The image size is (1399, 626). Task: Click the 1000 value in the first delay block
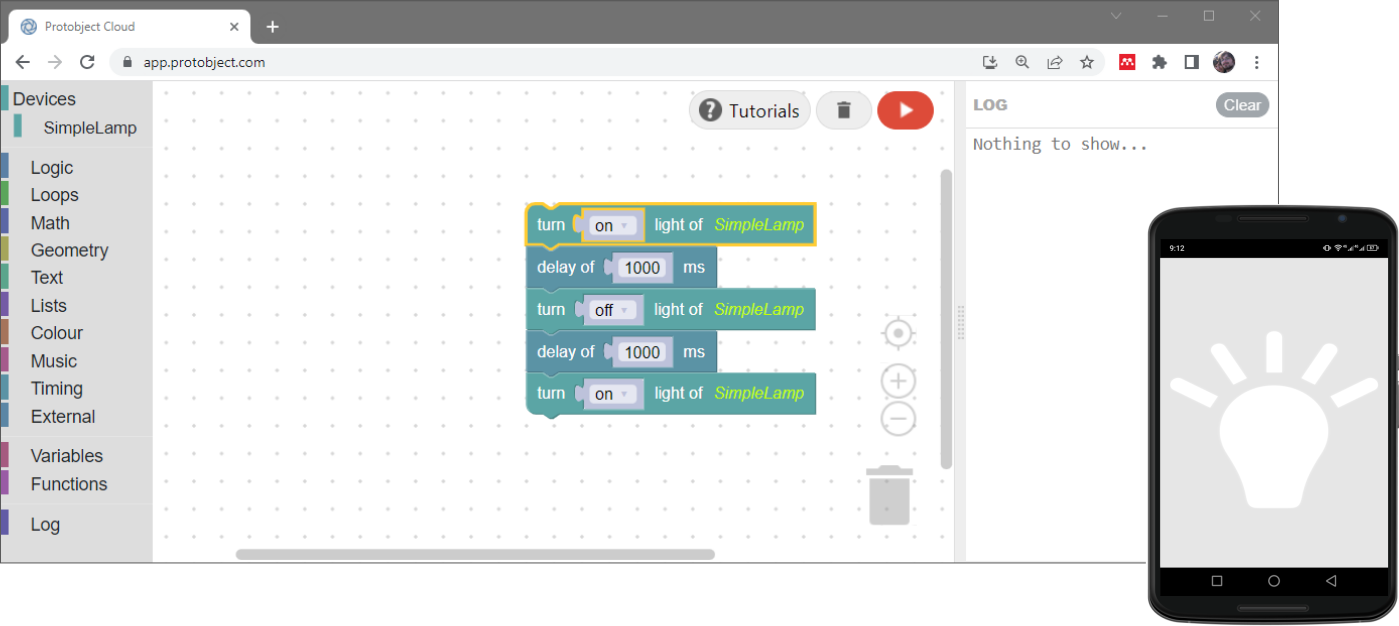[642, 268]
